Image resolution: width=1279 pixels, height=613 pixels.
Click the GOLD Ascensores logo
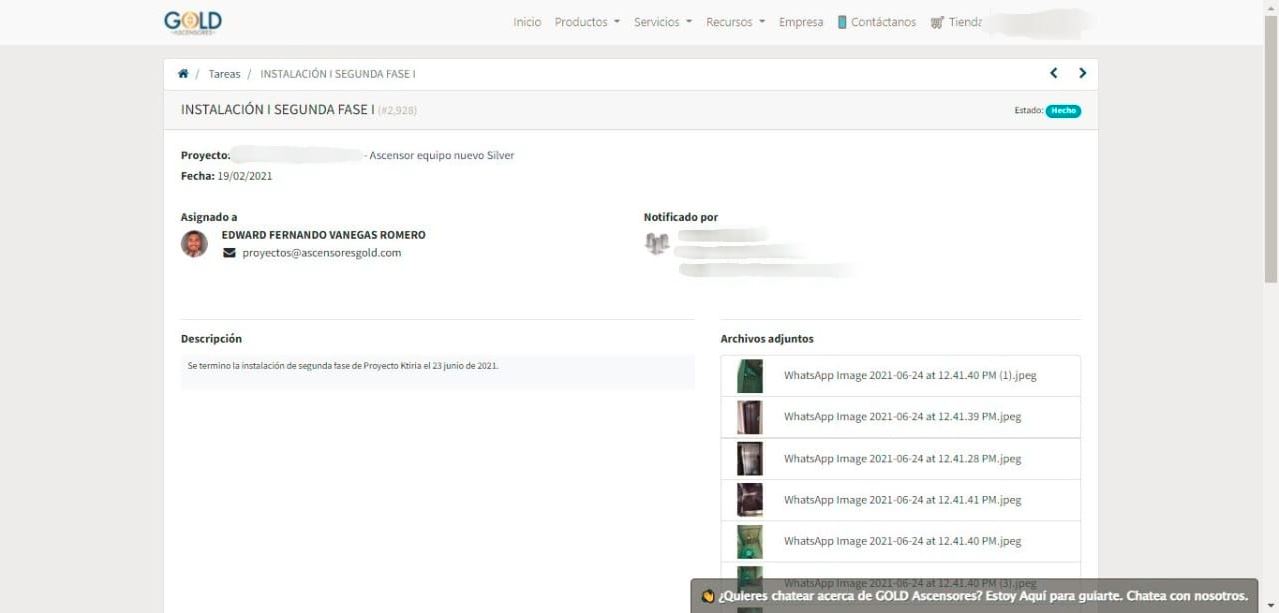point(193,22)
